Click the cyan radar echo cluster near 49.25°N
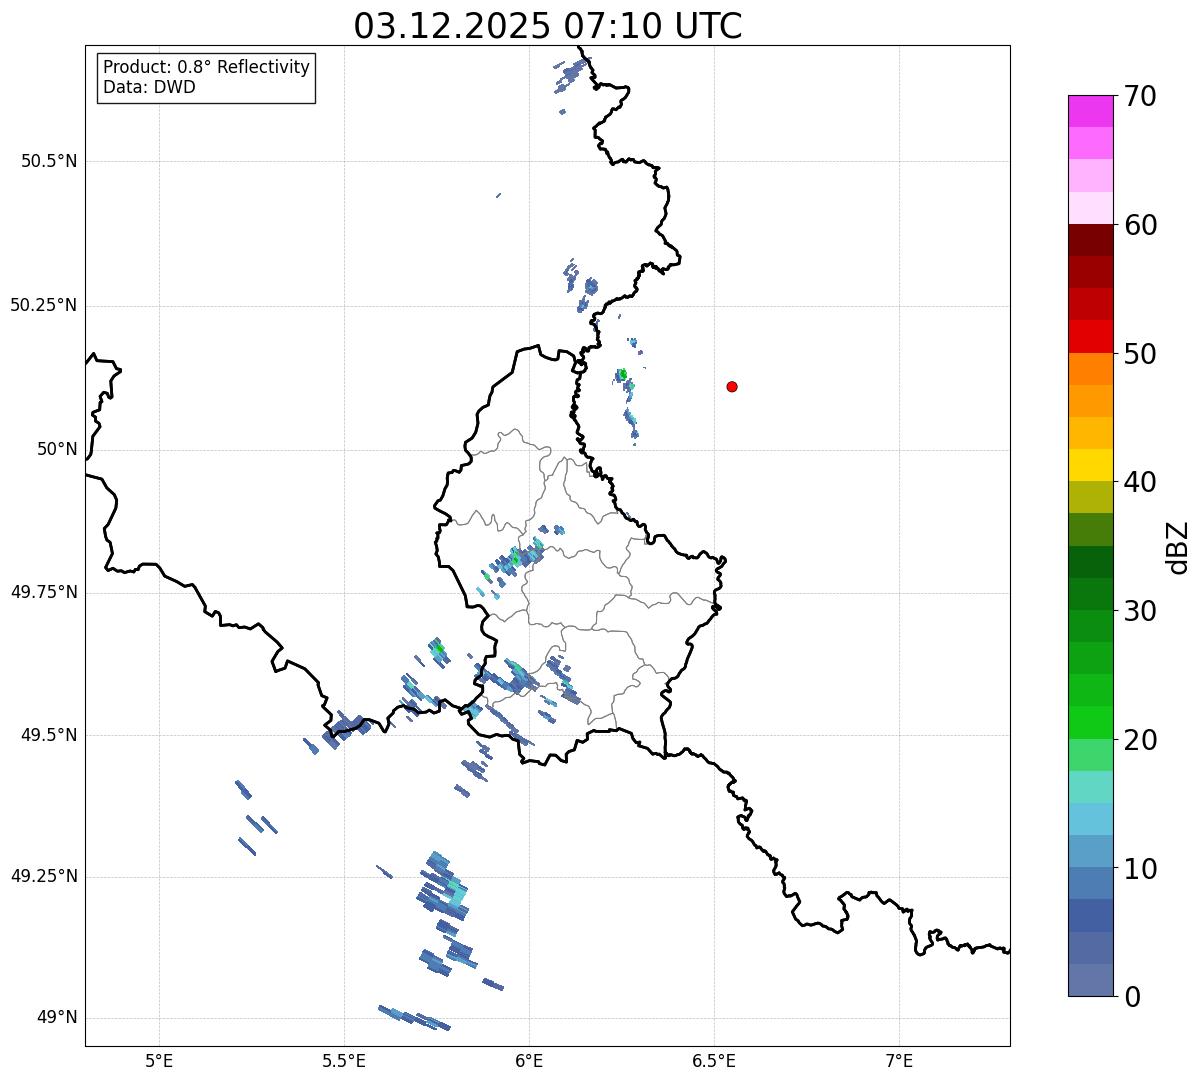 coord(445,885)
